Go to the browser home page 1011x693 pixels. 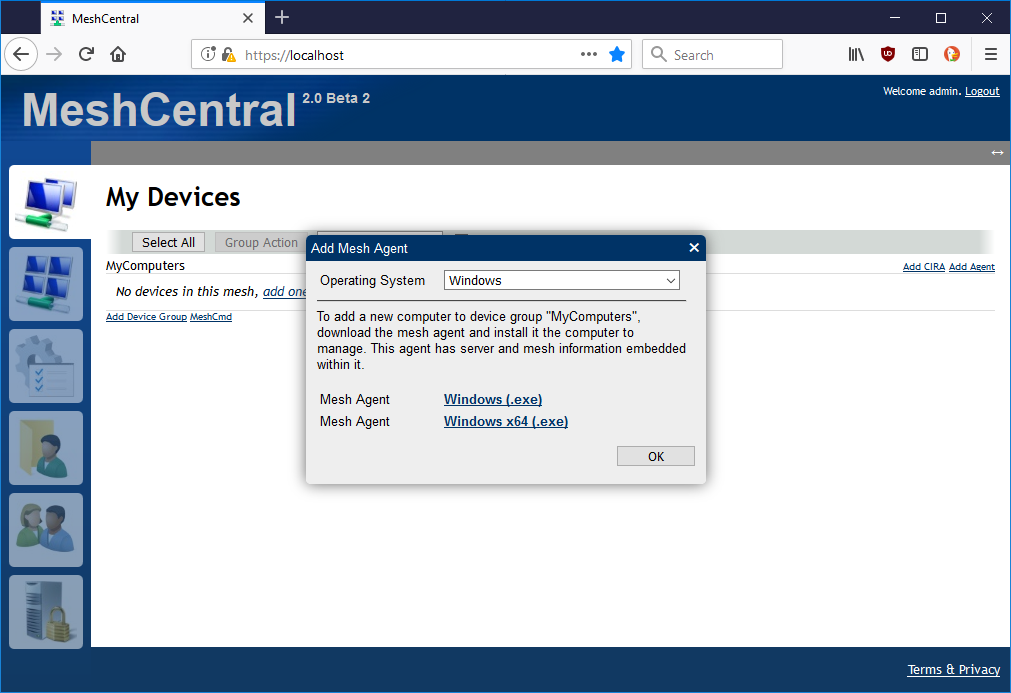[x=118, y=54]
